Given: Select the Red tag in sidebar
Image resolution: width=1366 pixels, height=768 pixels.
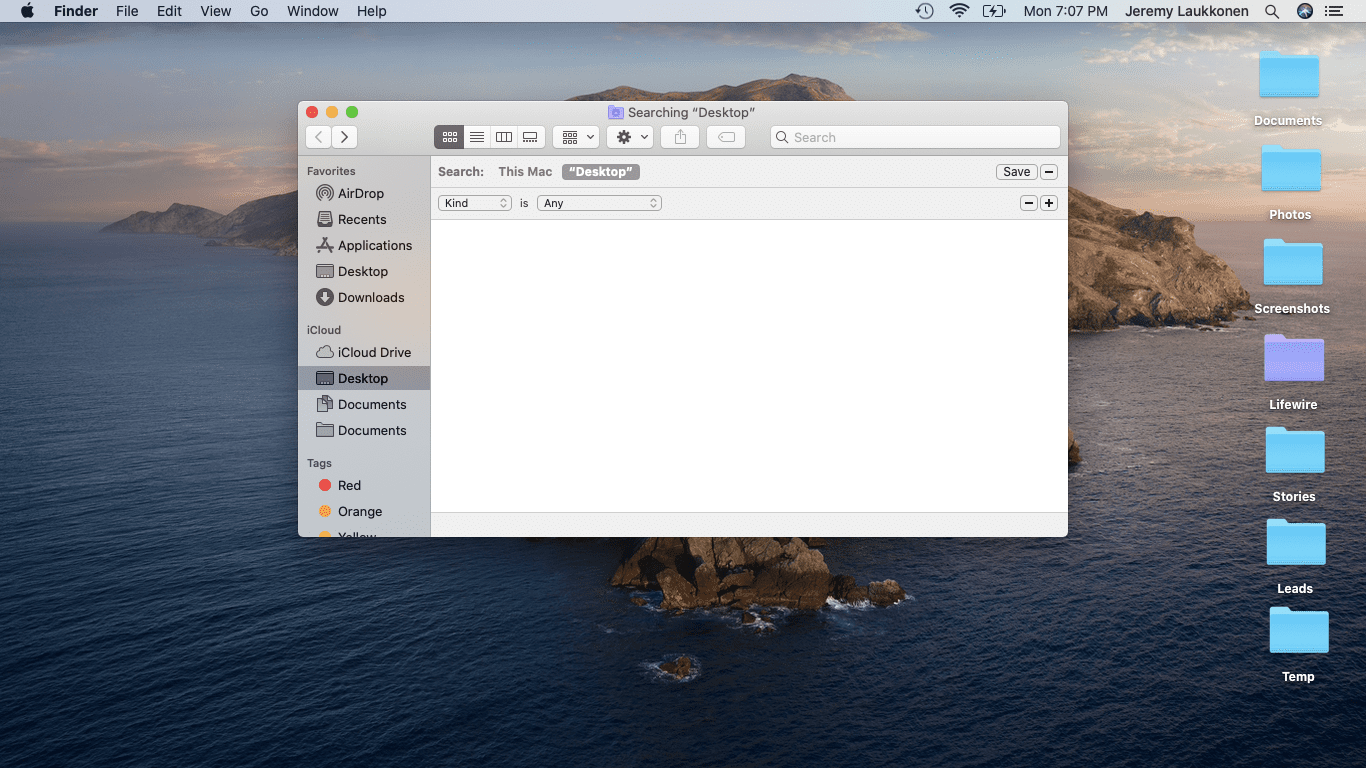Looking at the screenshot, I should coord(349,485).
